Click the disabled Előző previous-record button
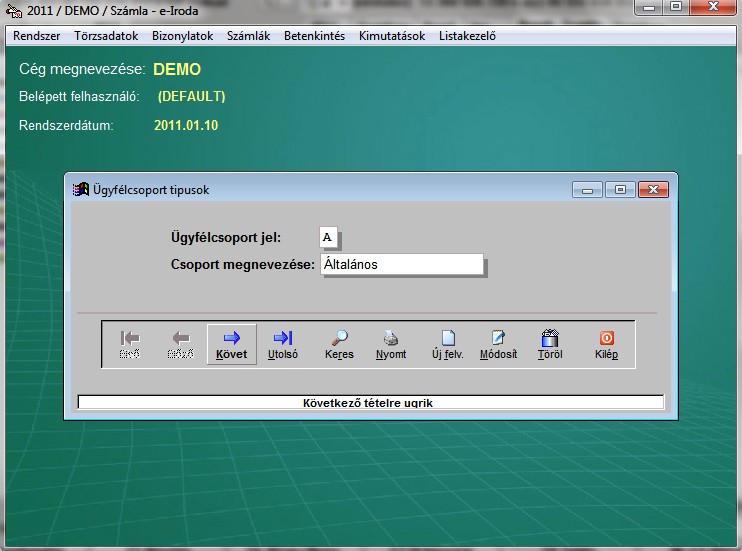742x551 pixels. click(180, 344)
